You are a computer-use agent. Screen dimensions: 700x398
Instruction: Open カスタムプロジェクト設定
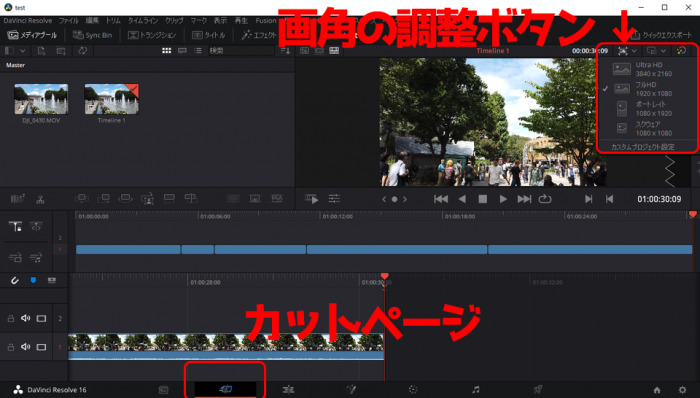642,147
